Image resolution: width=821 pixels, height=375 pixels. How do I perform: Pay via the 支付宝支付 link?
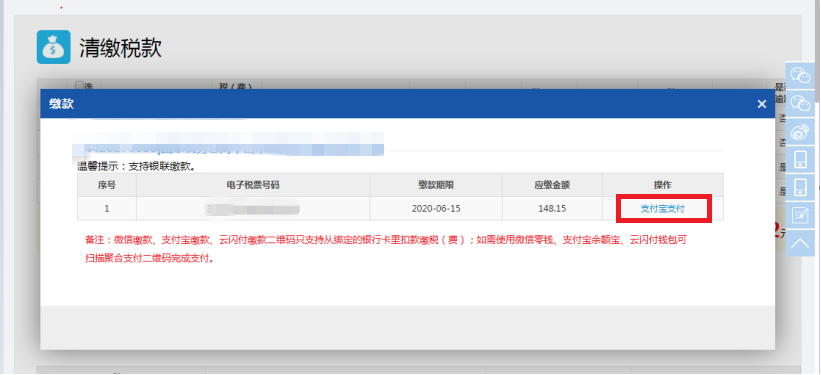(x=662, y=208)
